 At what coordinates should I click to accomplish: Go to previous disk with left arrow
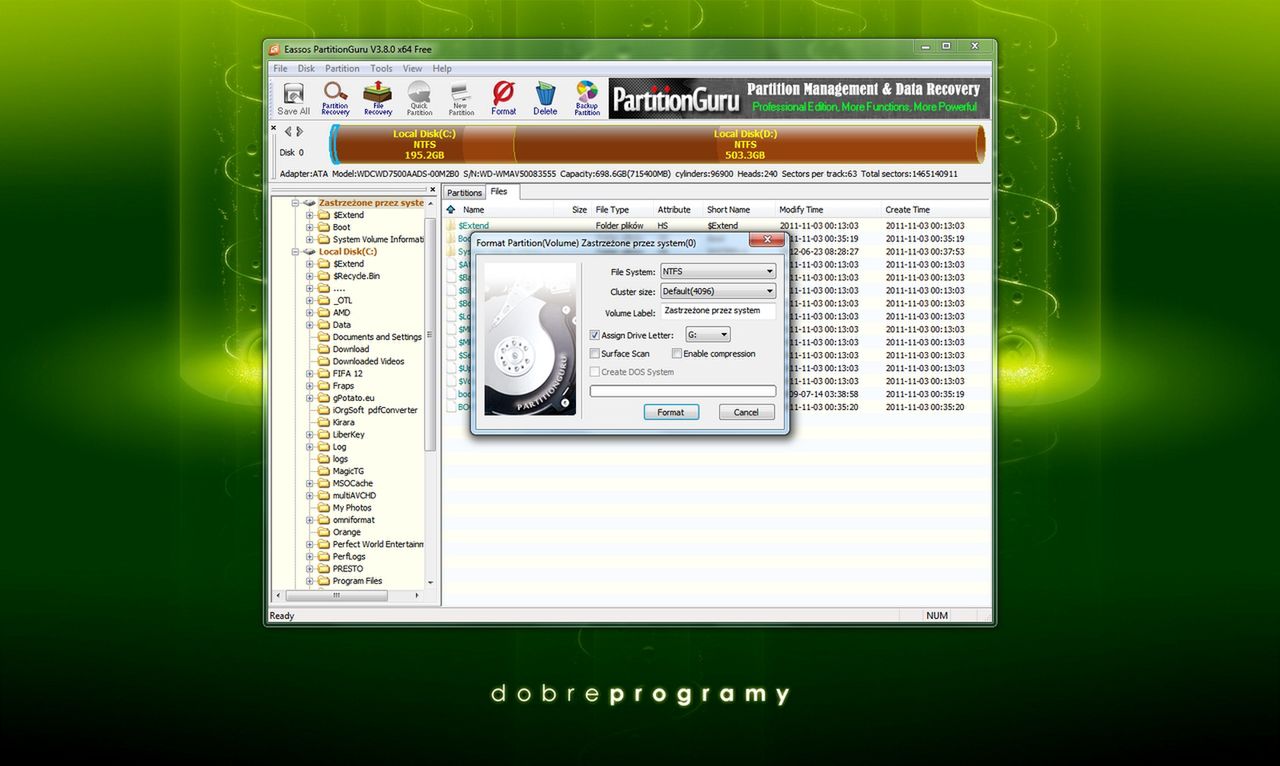click(x=288, y=131)
